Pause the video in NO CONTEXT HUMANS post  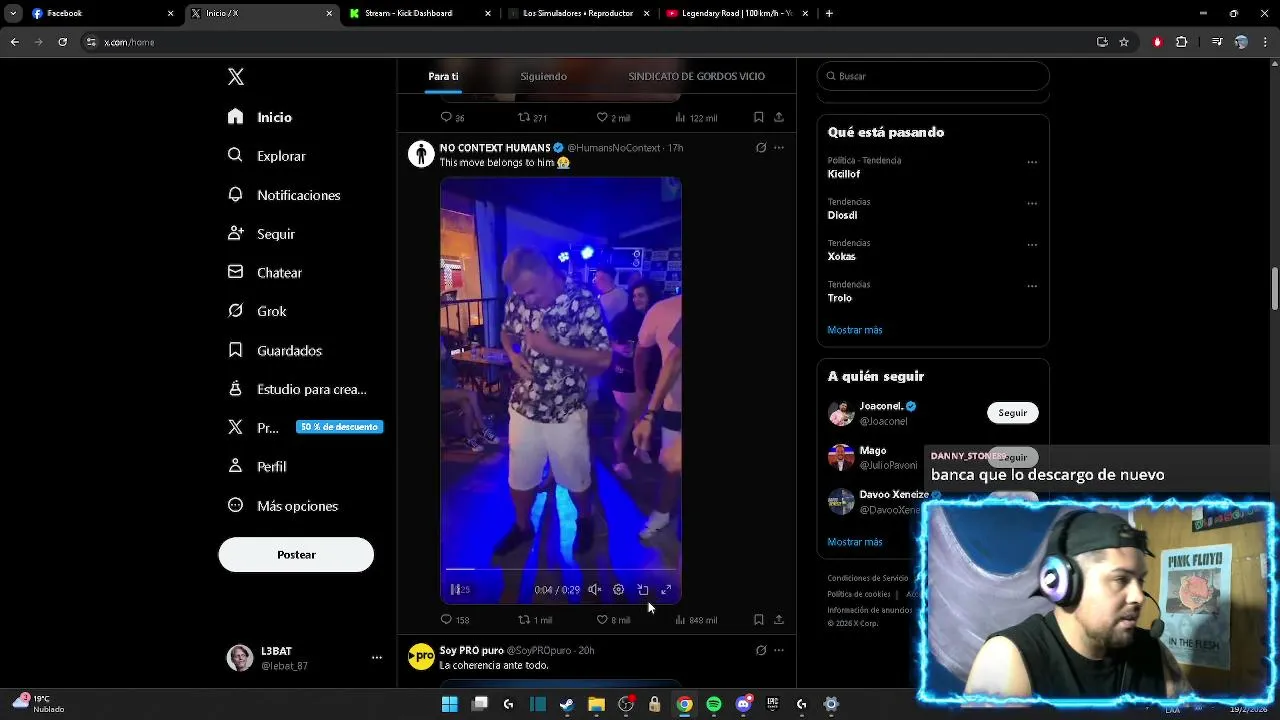coord(455,590)
